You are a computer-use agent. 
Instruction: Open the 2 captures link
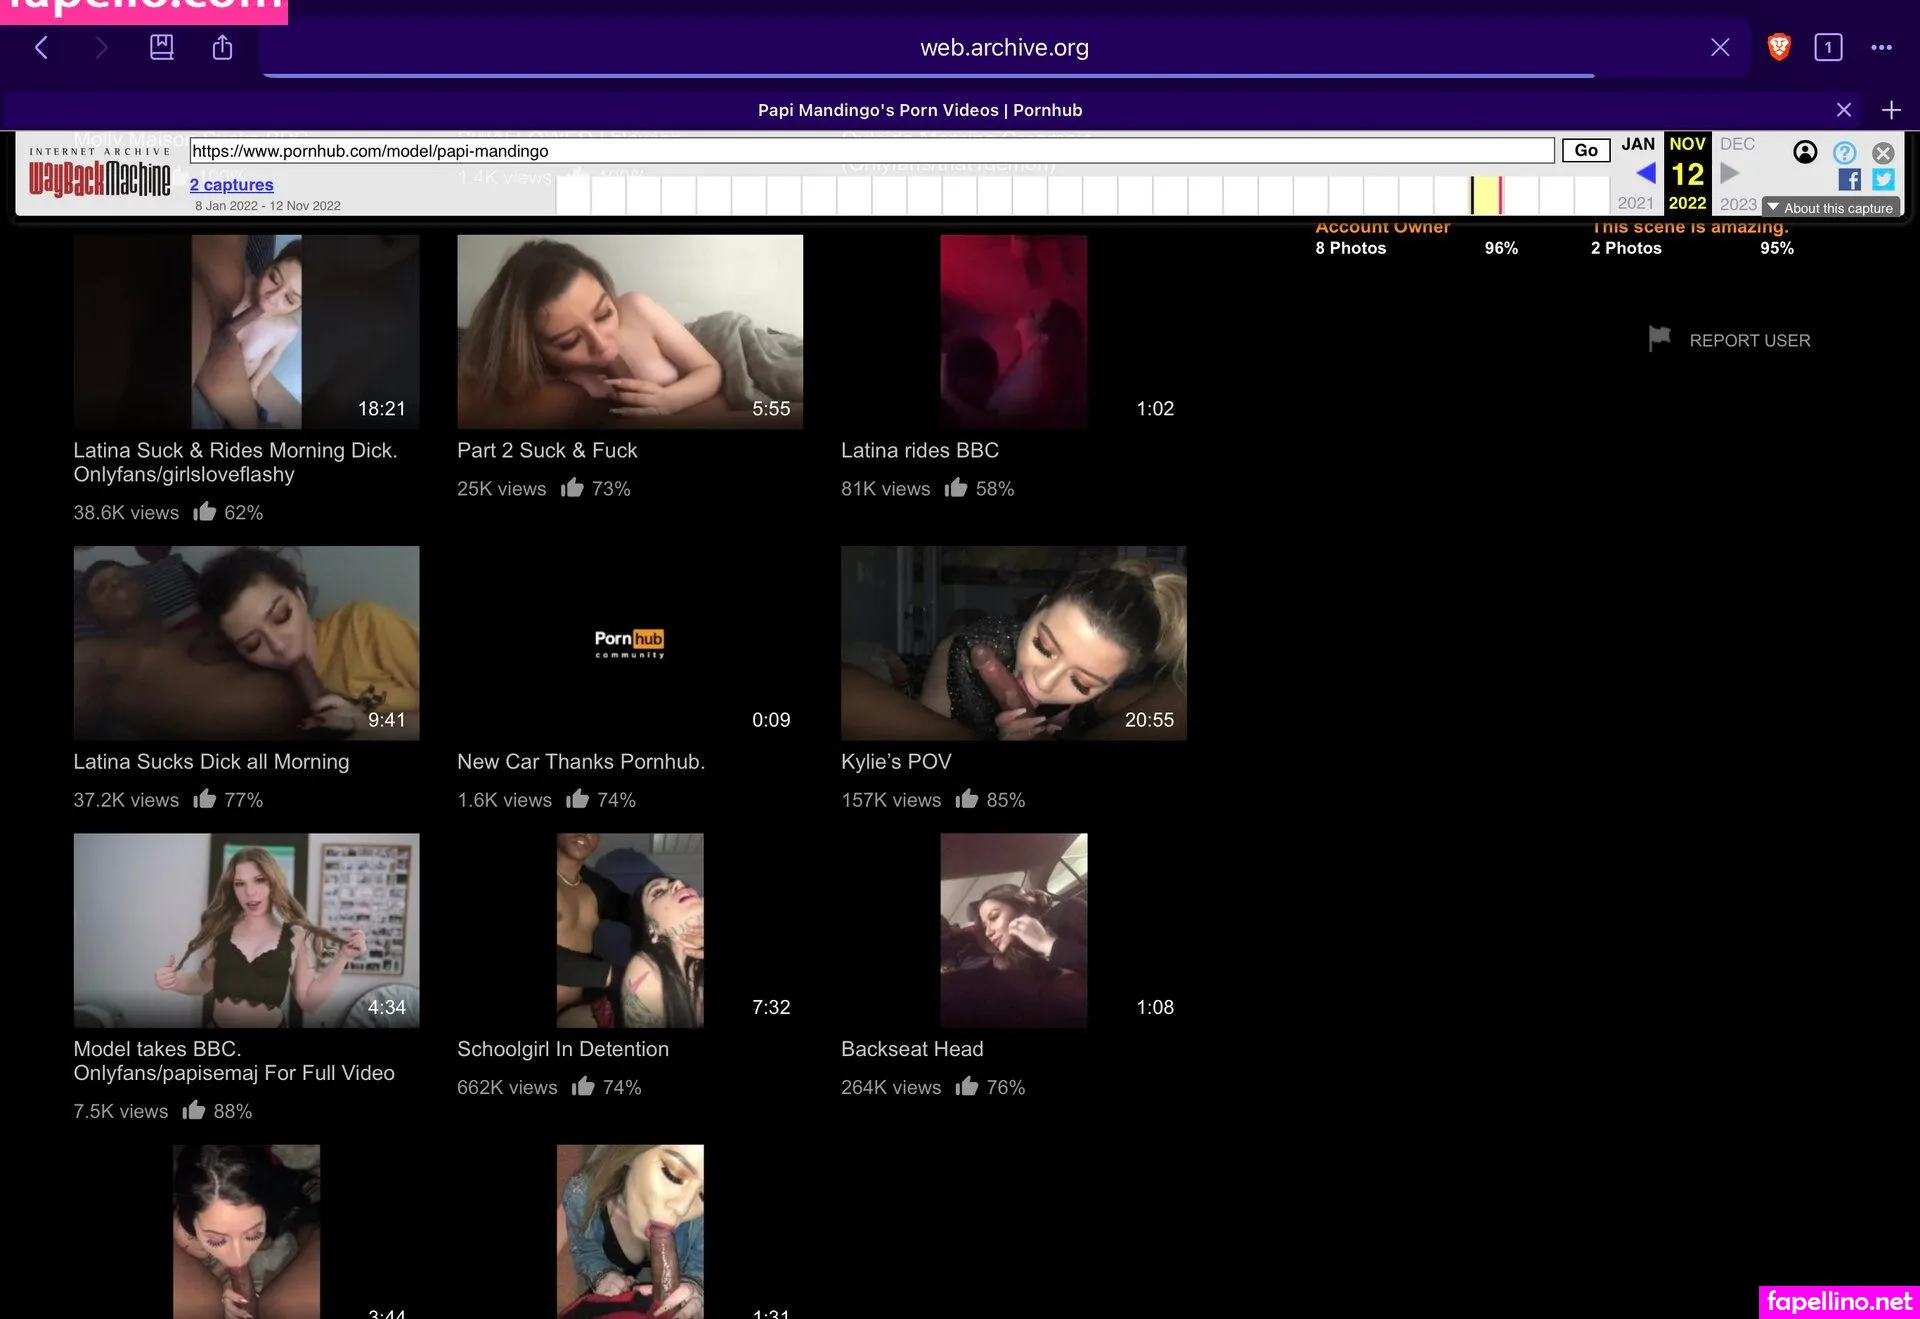click(231, 184)
